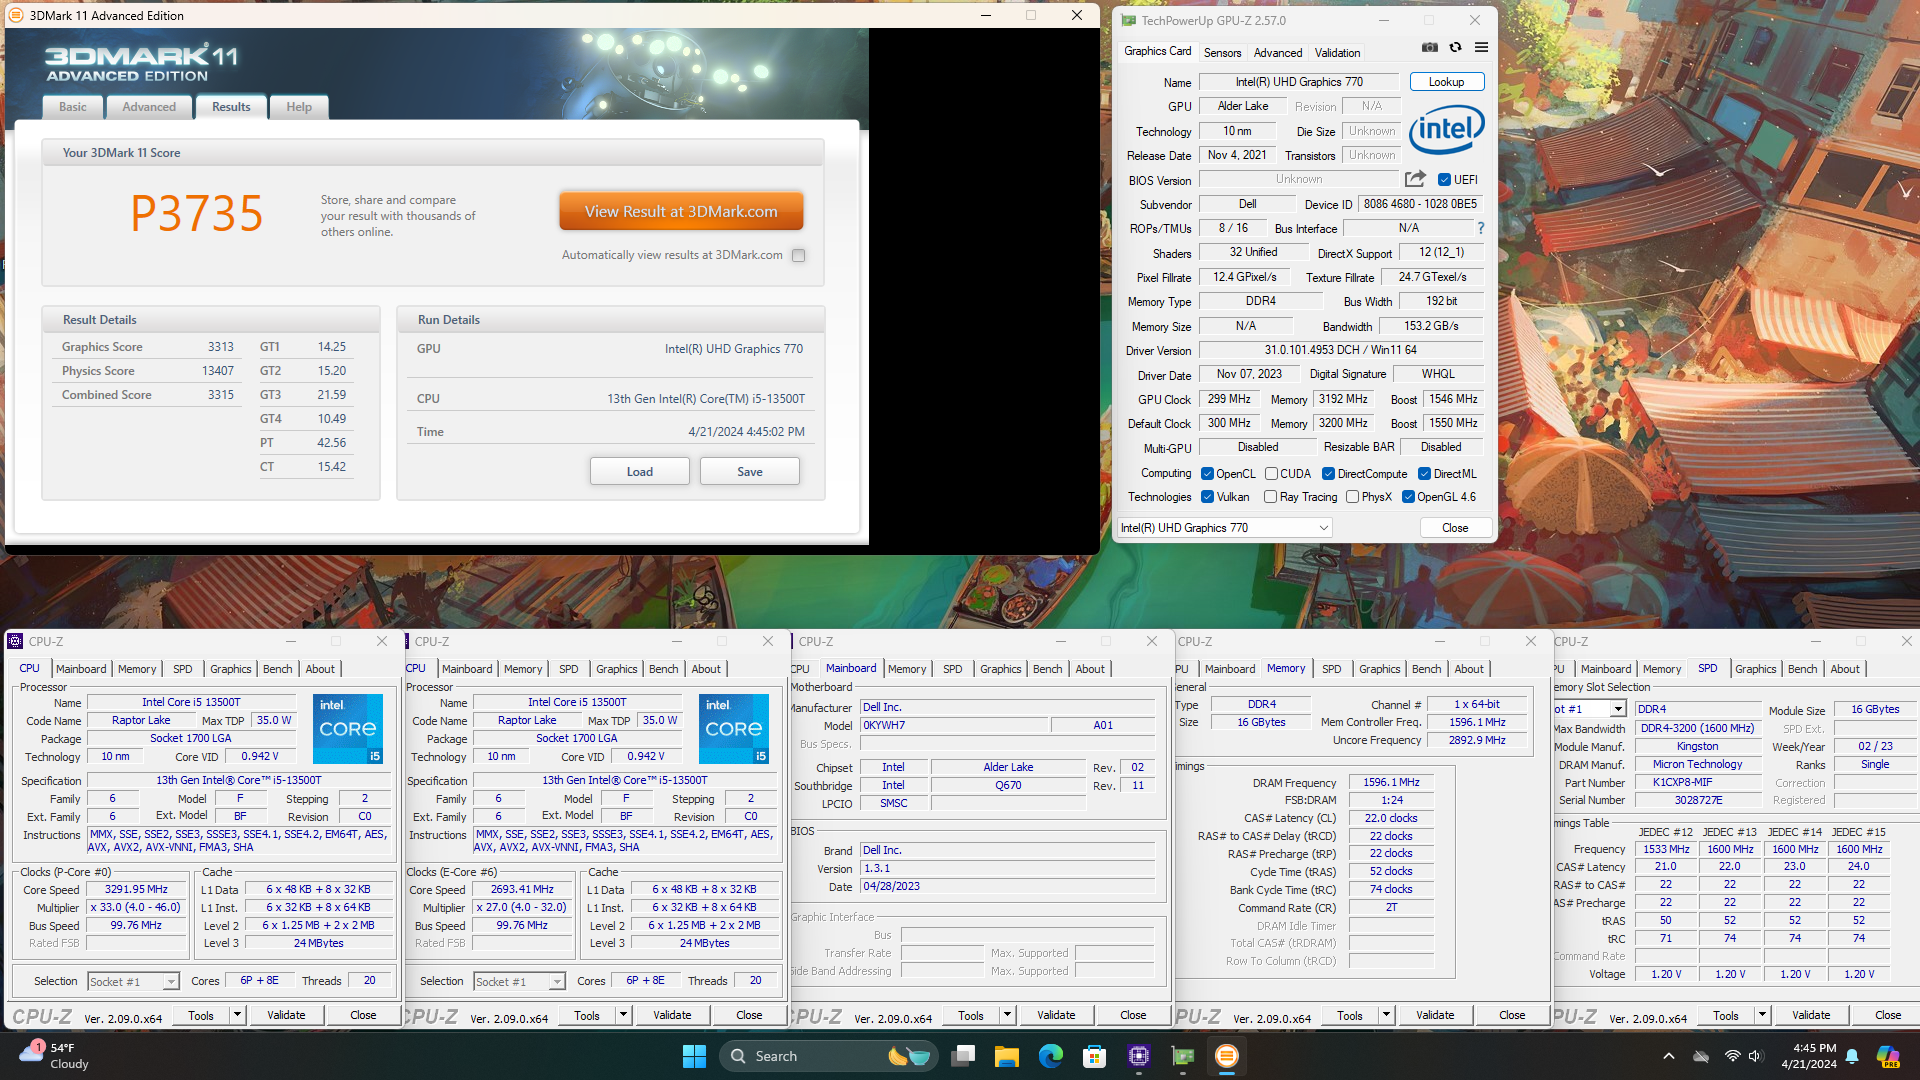Expand Tools dropdown arrow in second CPU-Z

623,1015
